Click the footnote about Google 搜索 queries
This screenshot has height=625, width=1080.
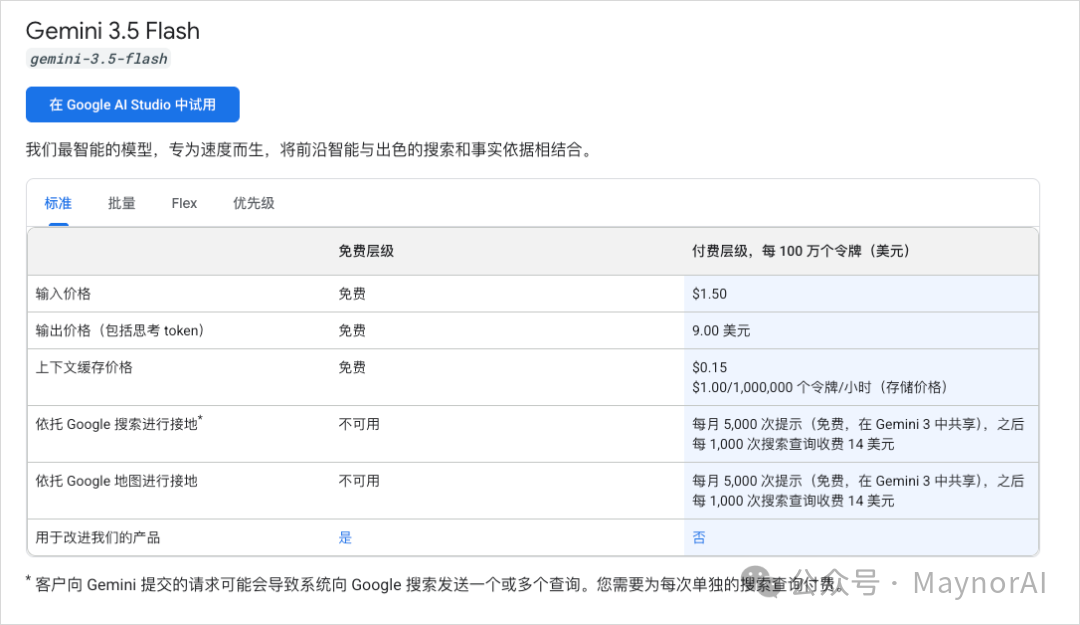coord(434,584)
